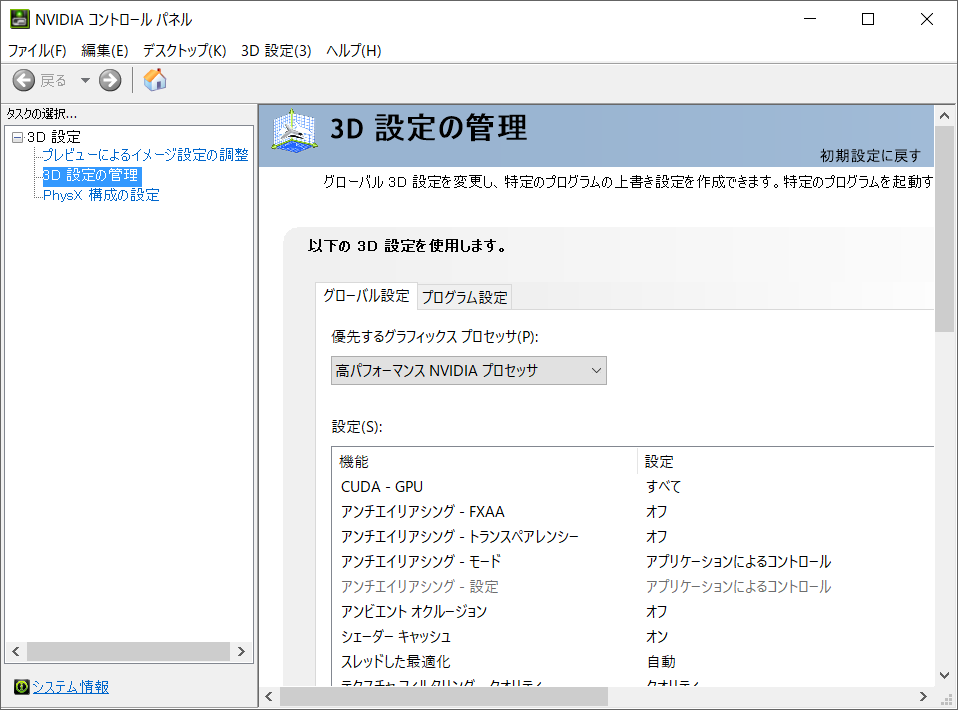Select シェーダー キャッシュ row
958x710 pixels.
632,637
